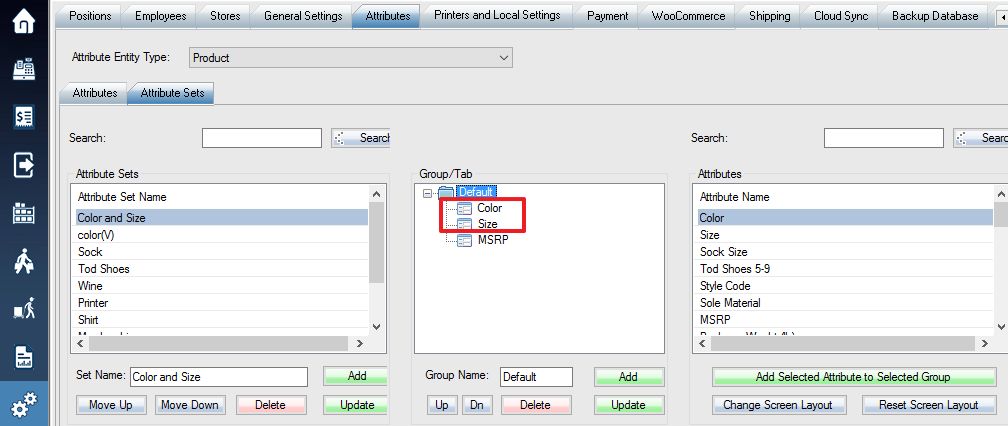Open the inventory shelves icon in sidebar

pyautogui.click(x=24, y=213)
